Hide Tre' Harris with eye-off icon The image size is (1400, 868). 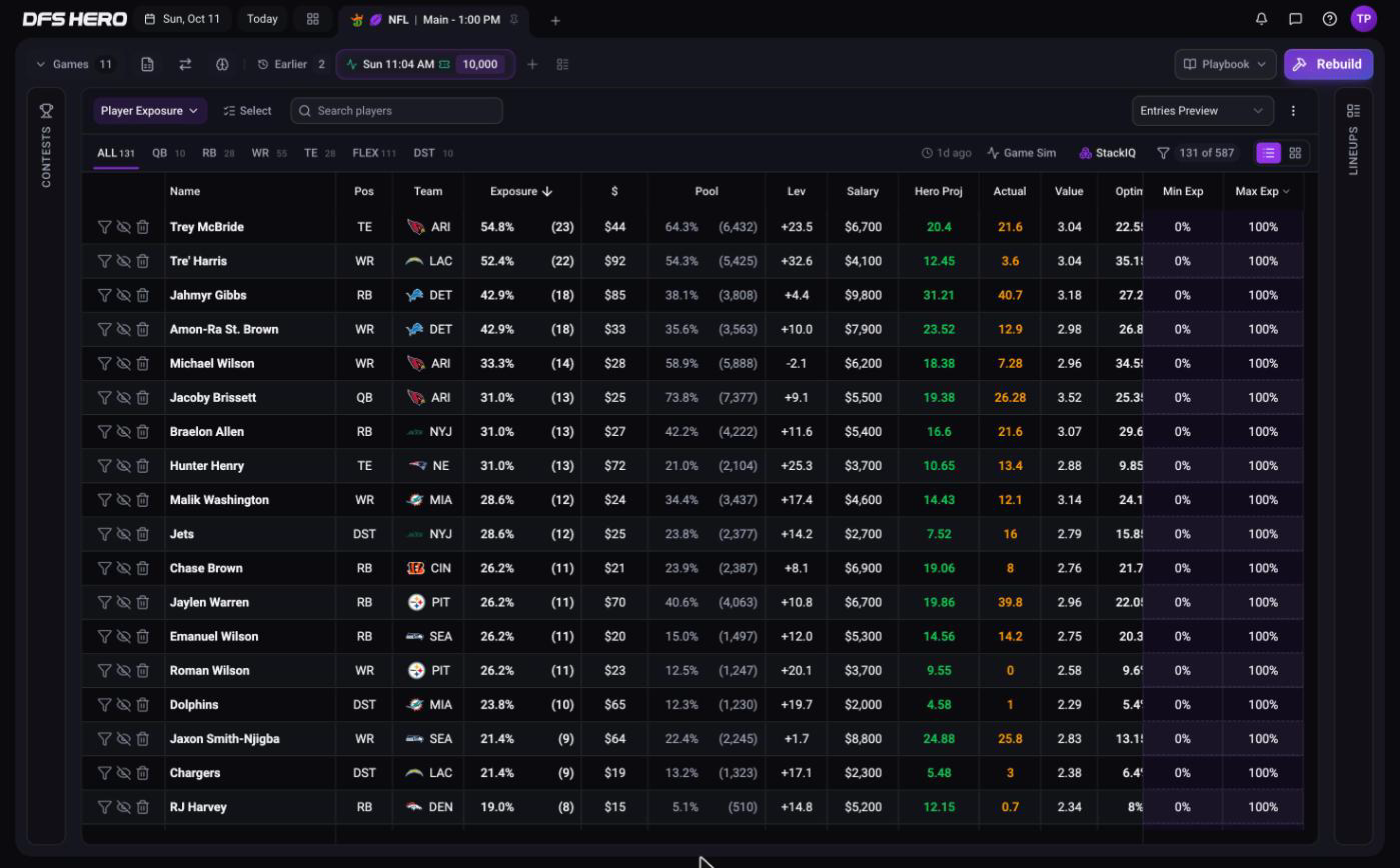click(124, 261)
